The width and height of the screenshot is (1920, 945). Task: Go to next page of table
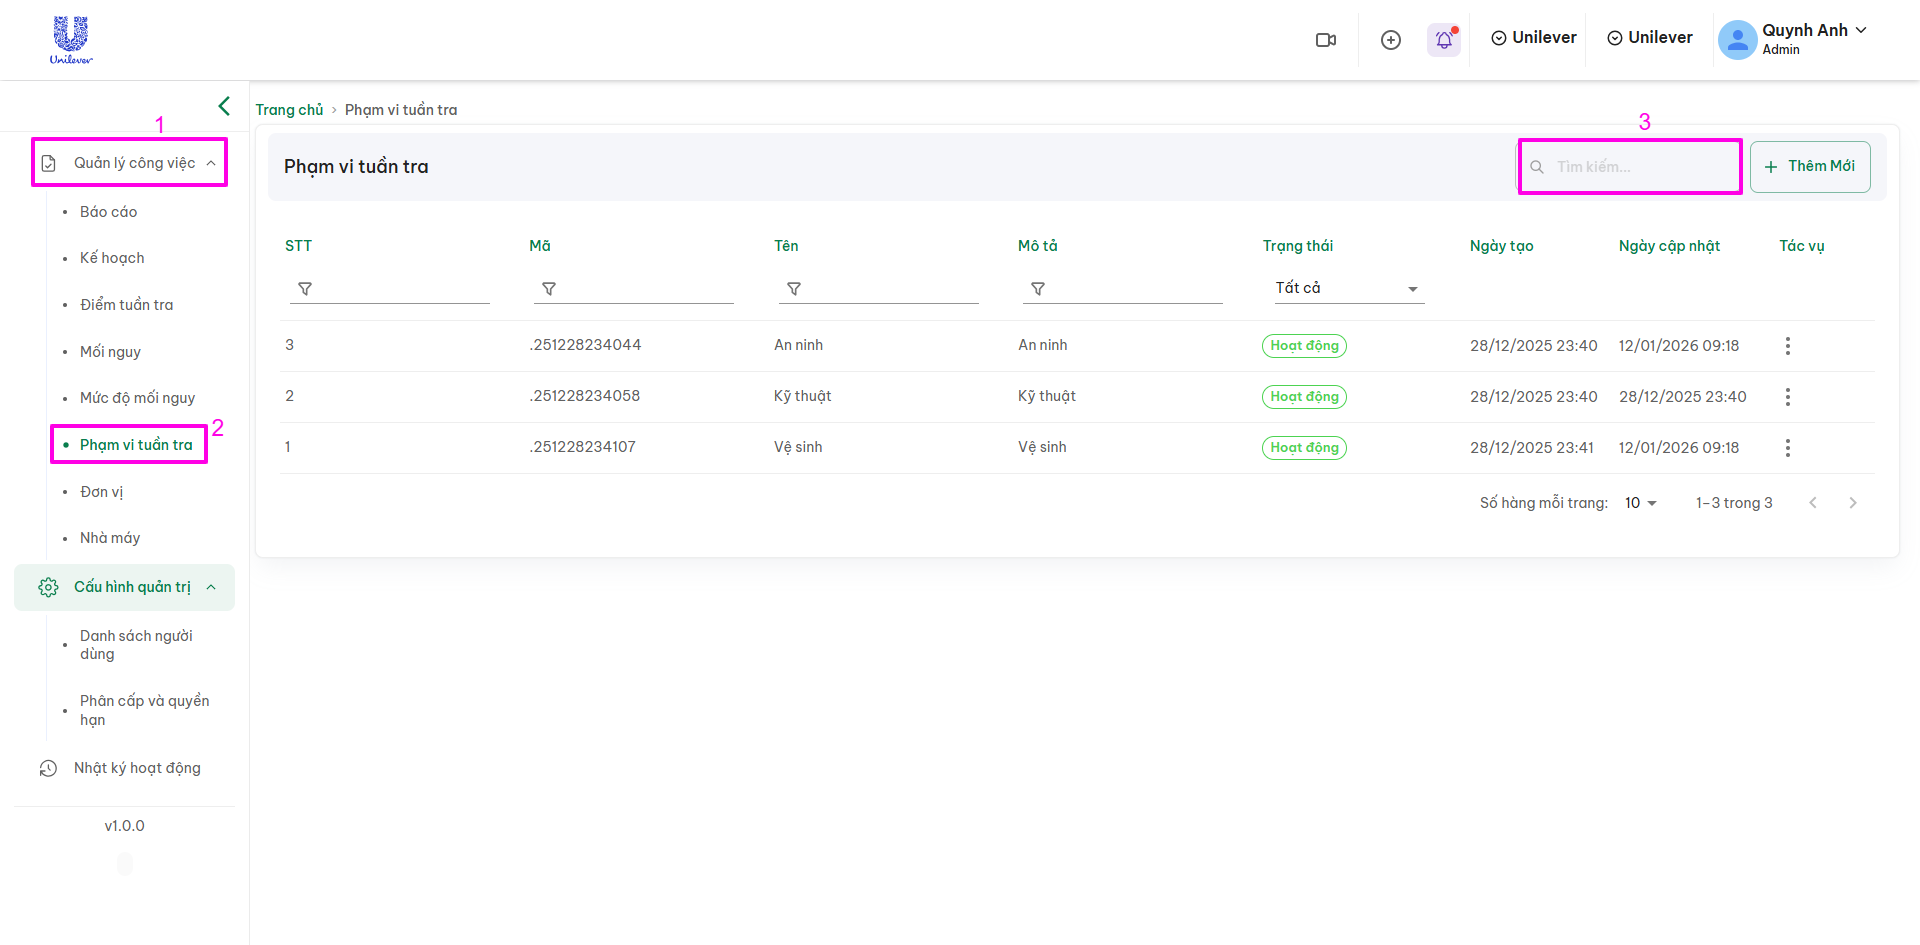(x=1852, y=503)
